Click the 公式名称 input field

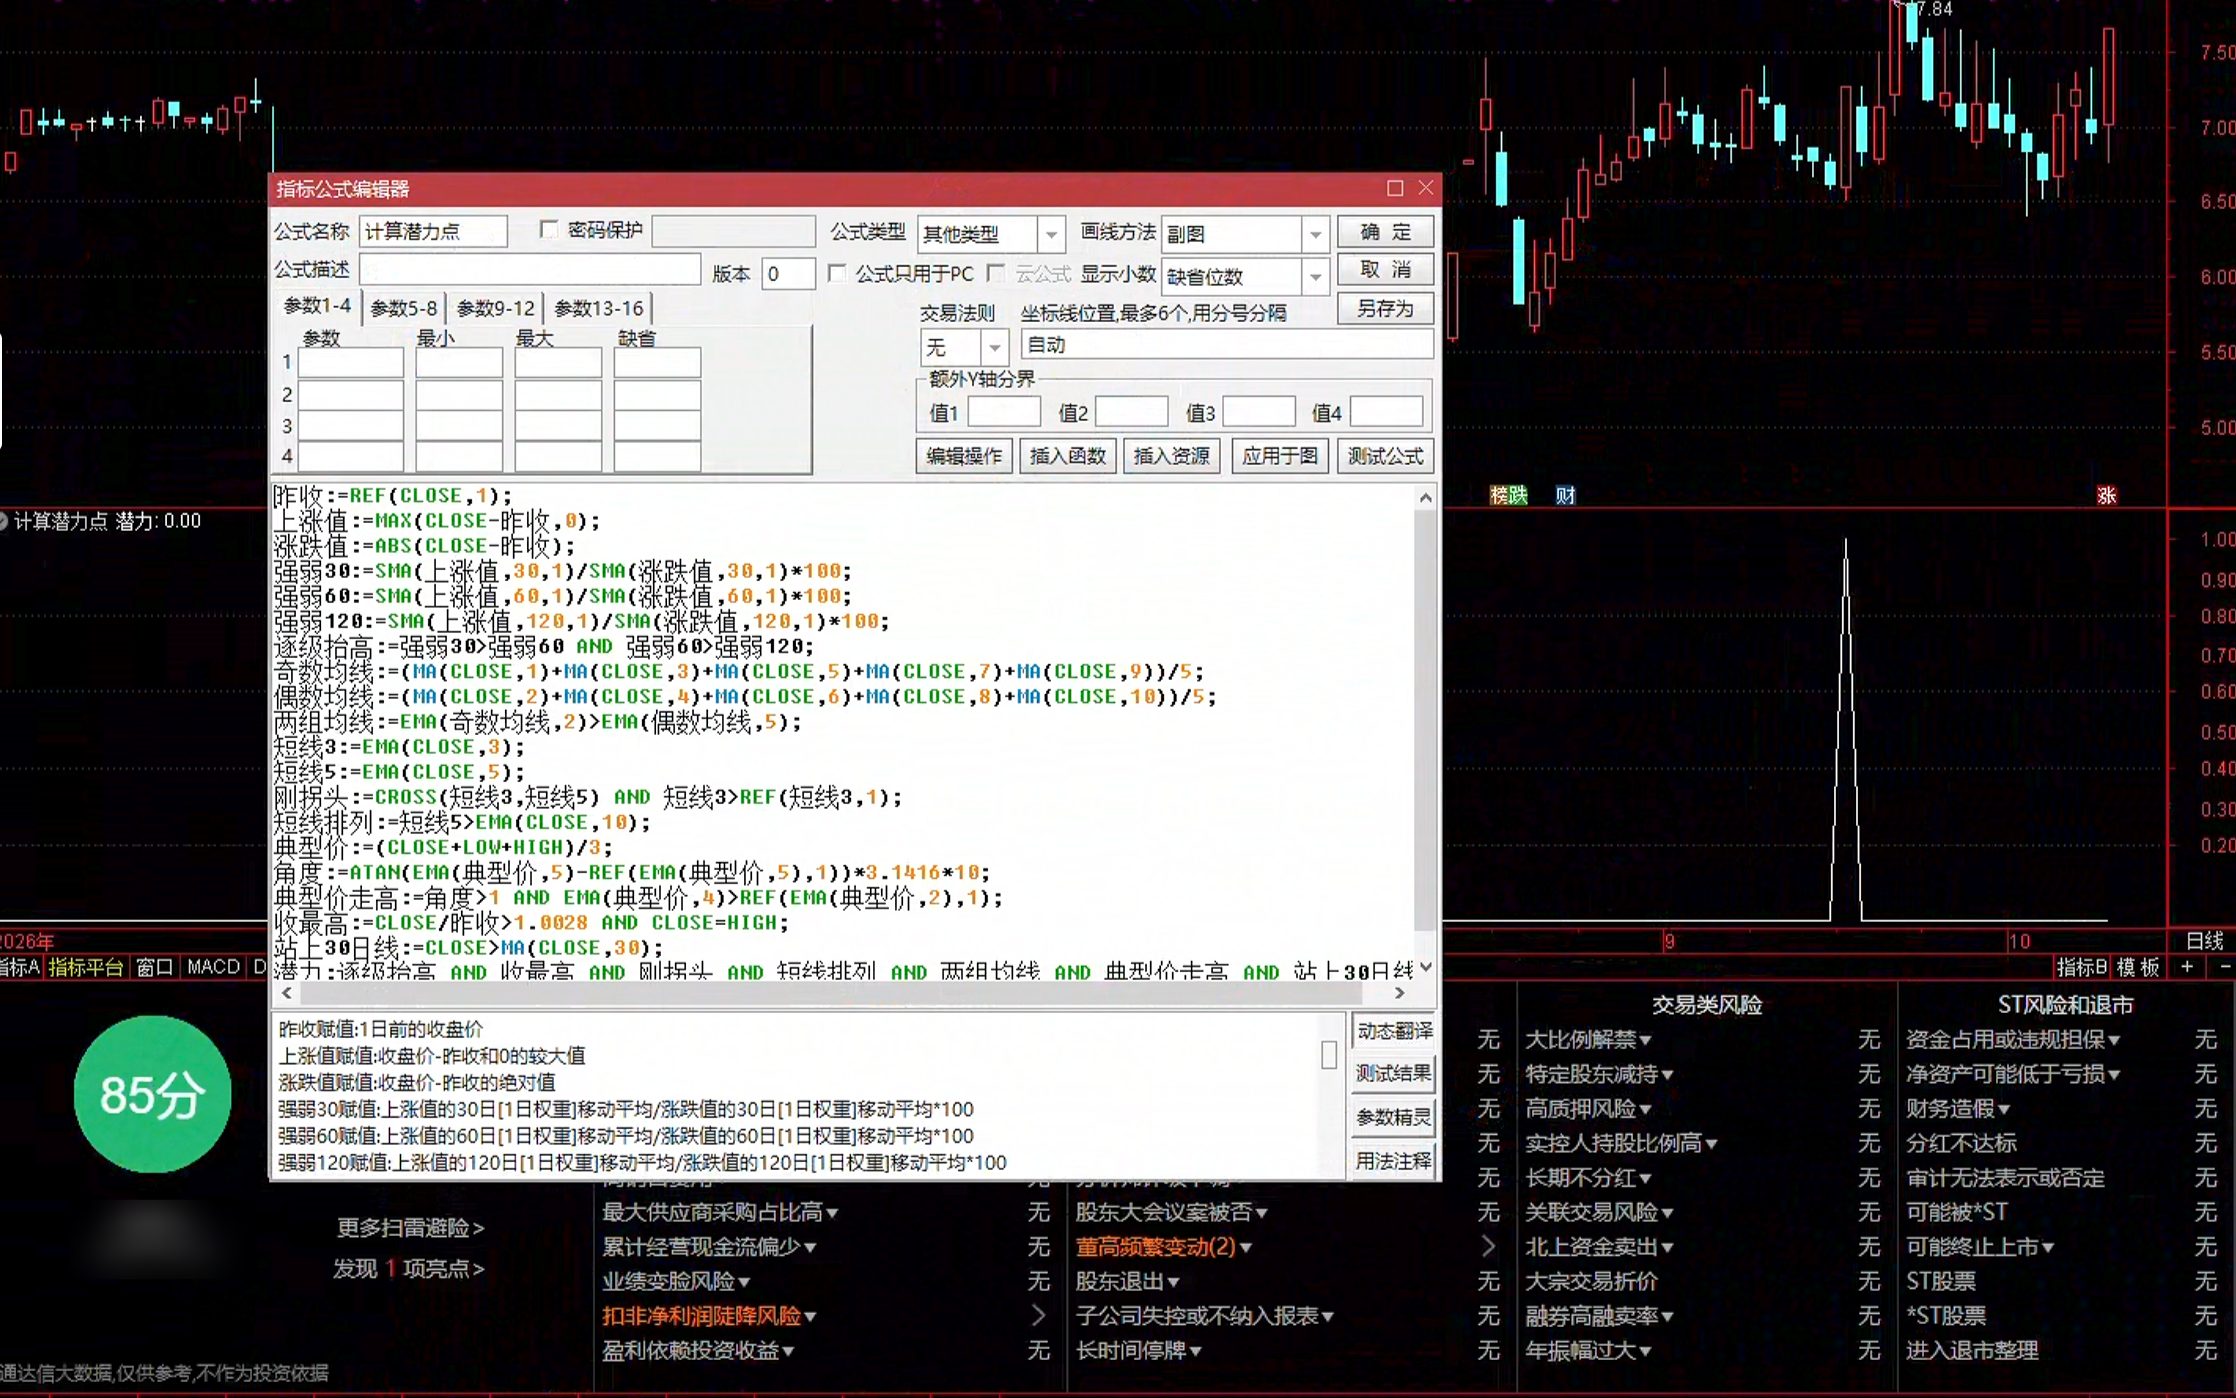(433, 232)
